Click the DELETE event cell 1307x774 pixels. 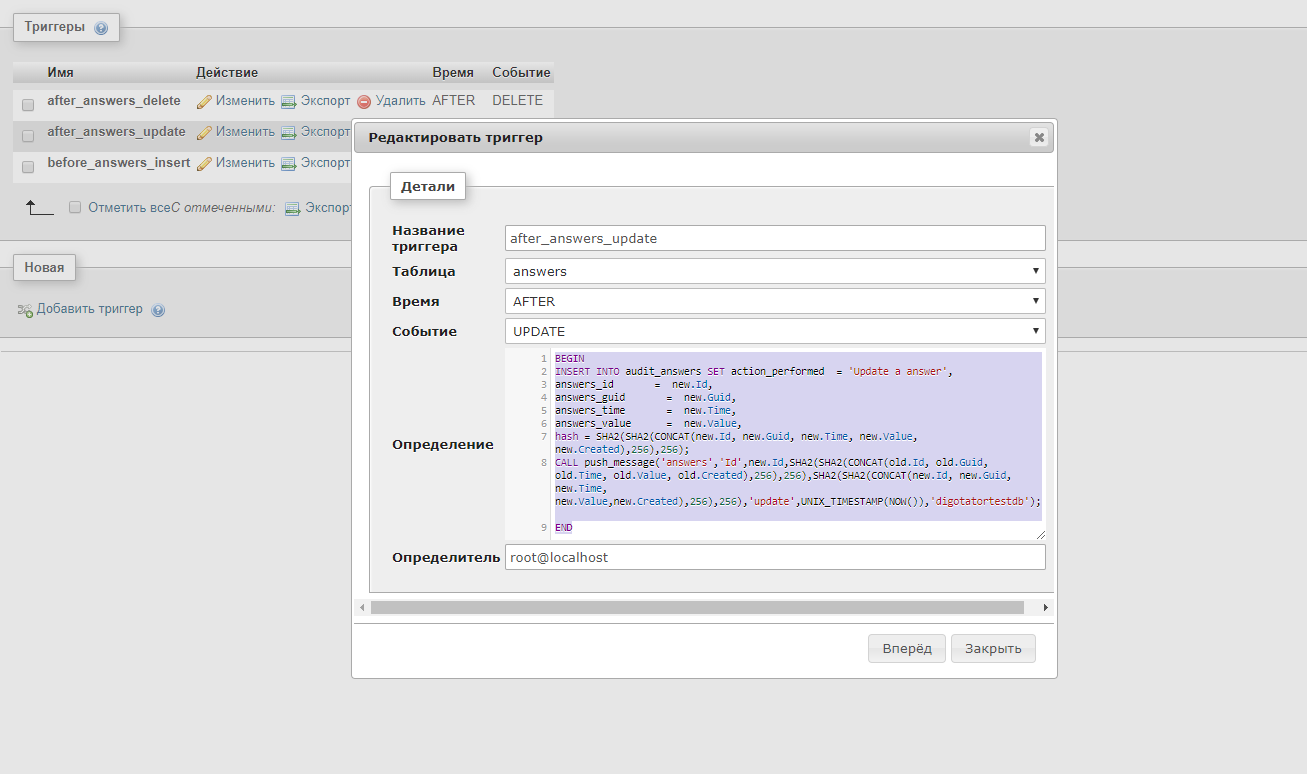click(517, 101)
